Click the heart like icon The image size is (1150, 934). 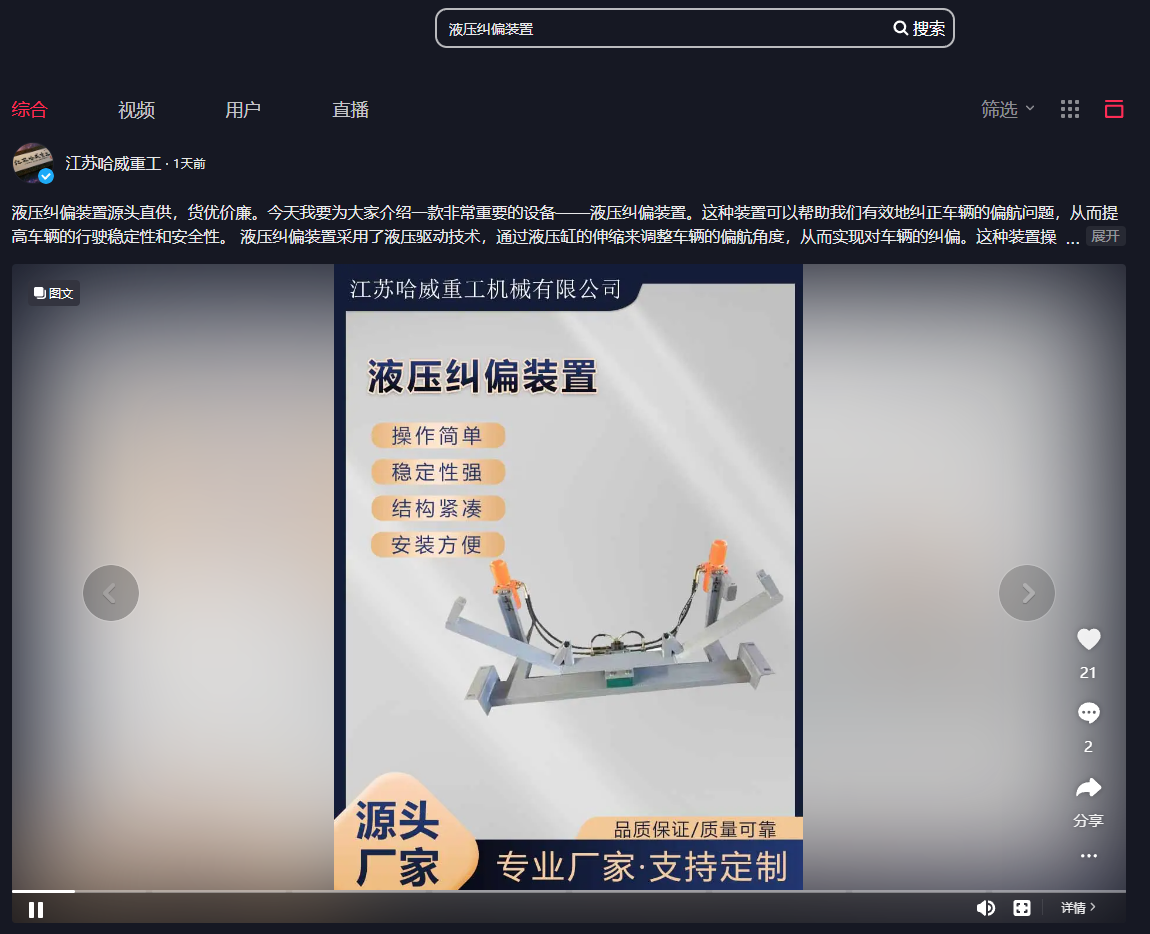1088,639
